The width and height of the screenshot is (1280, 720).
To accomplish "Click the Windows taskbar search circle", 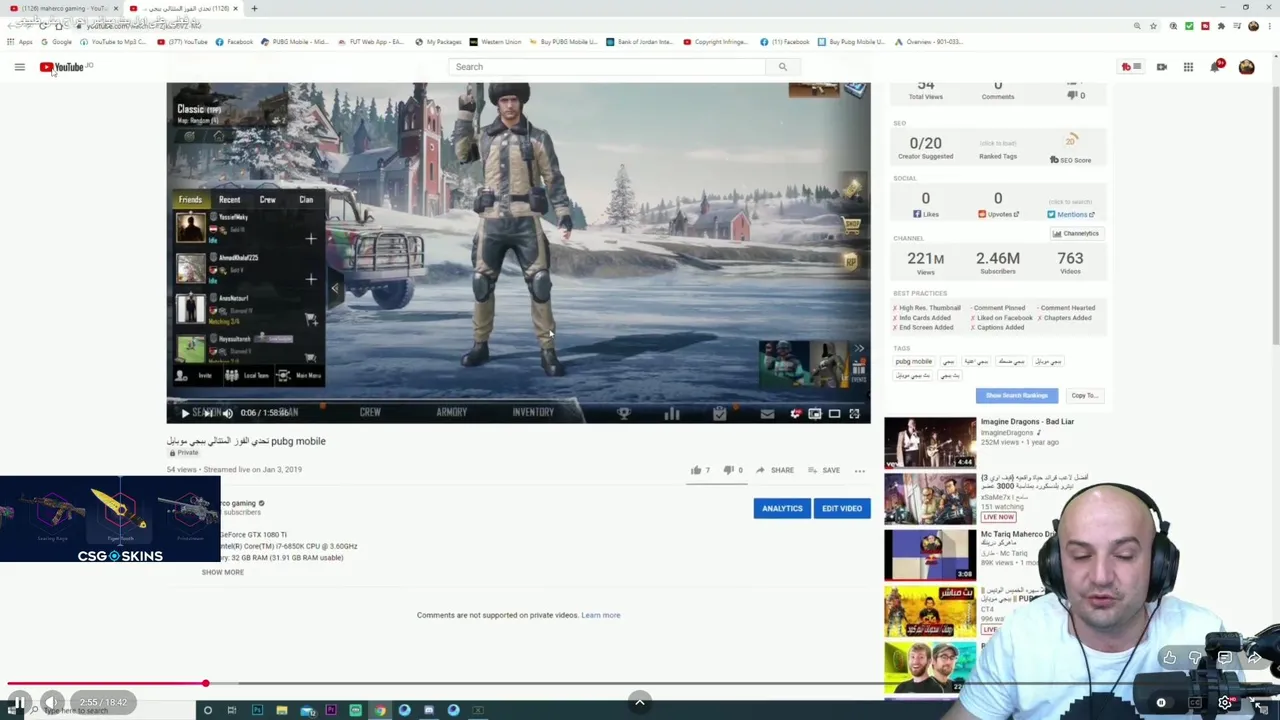I will pos(208,711).
